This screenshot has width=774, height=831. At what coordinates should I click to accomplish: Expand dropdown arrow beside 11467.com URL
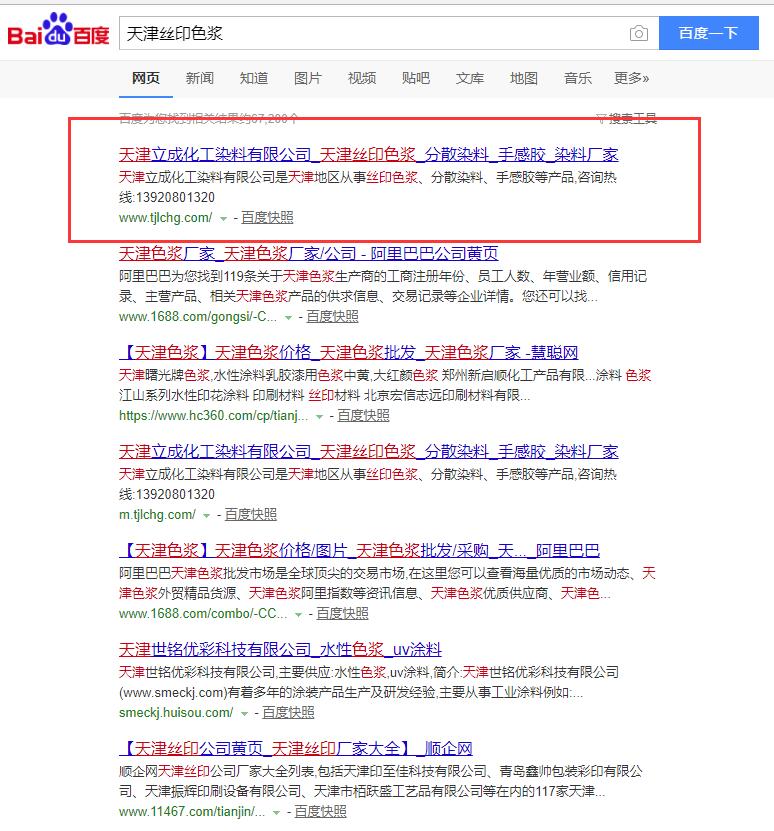pyautogui.click(x=276, y=812)
